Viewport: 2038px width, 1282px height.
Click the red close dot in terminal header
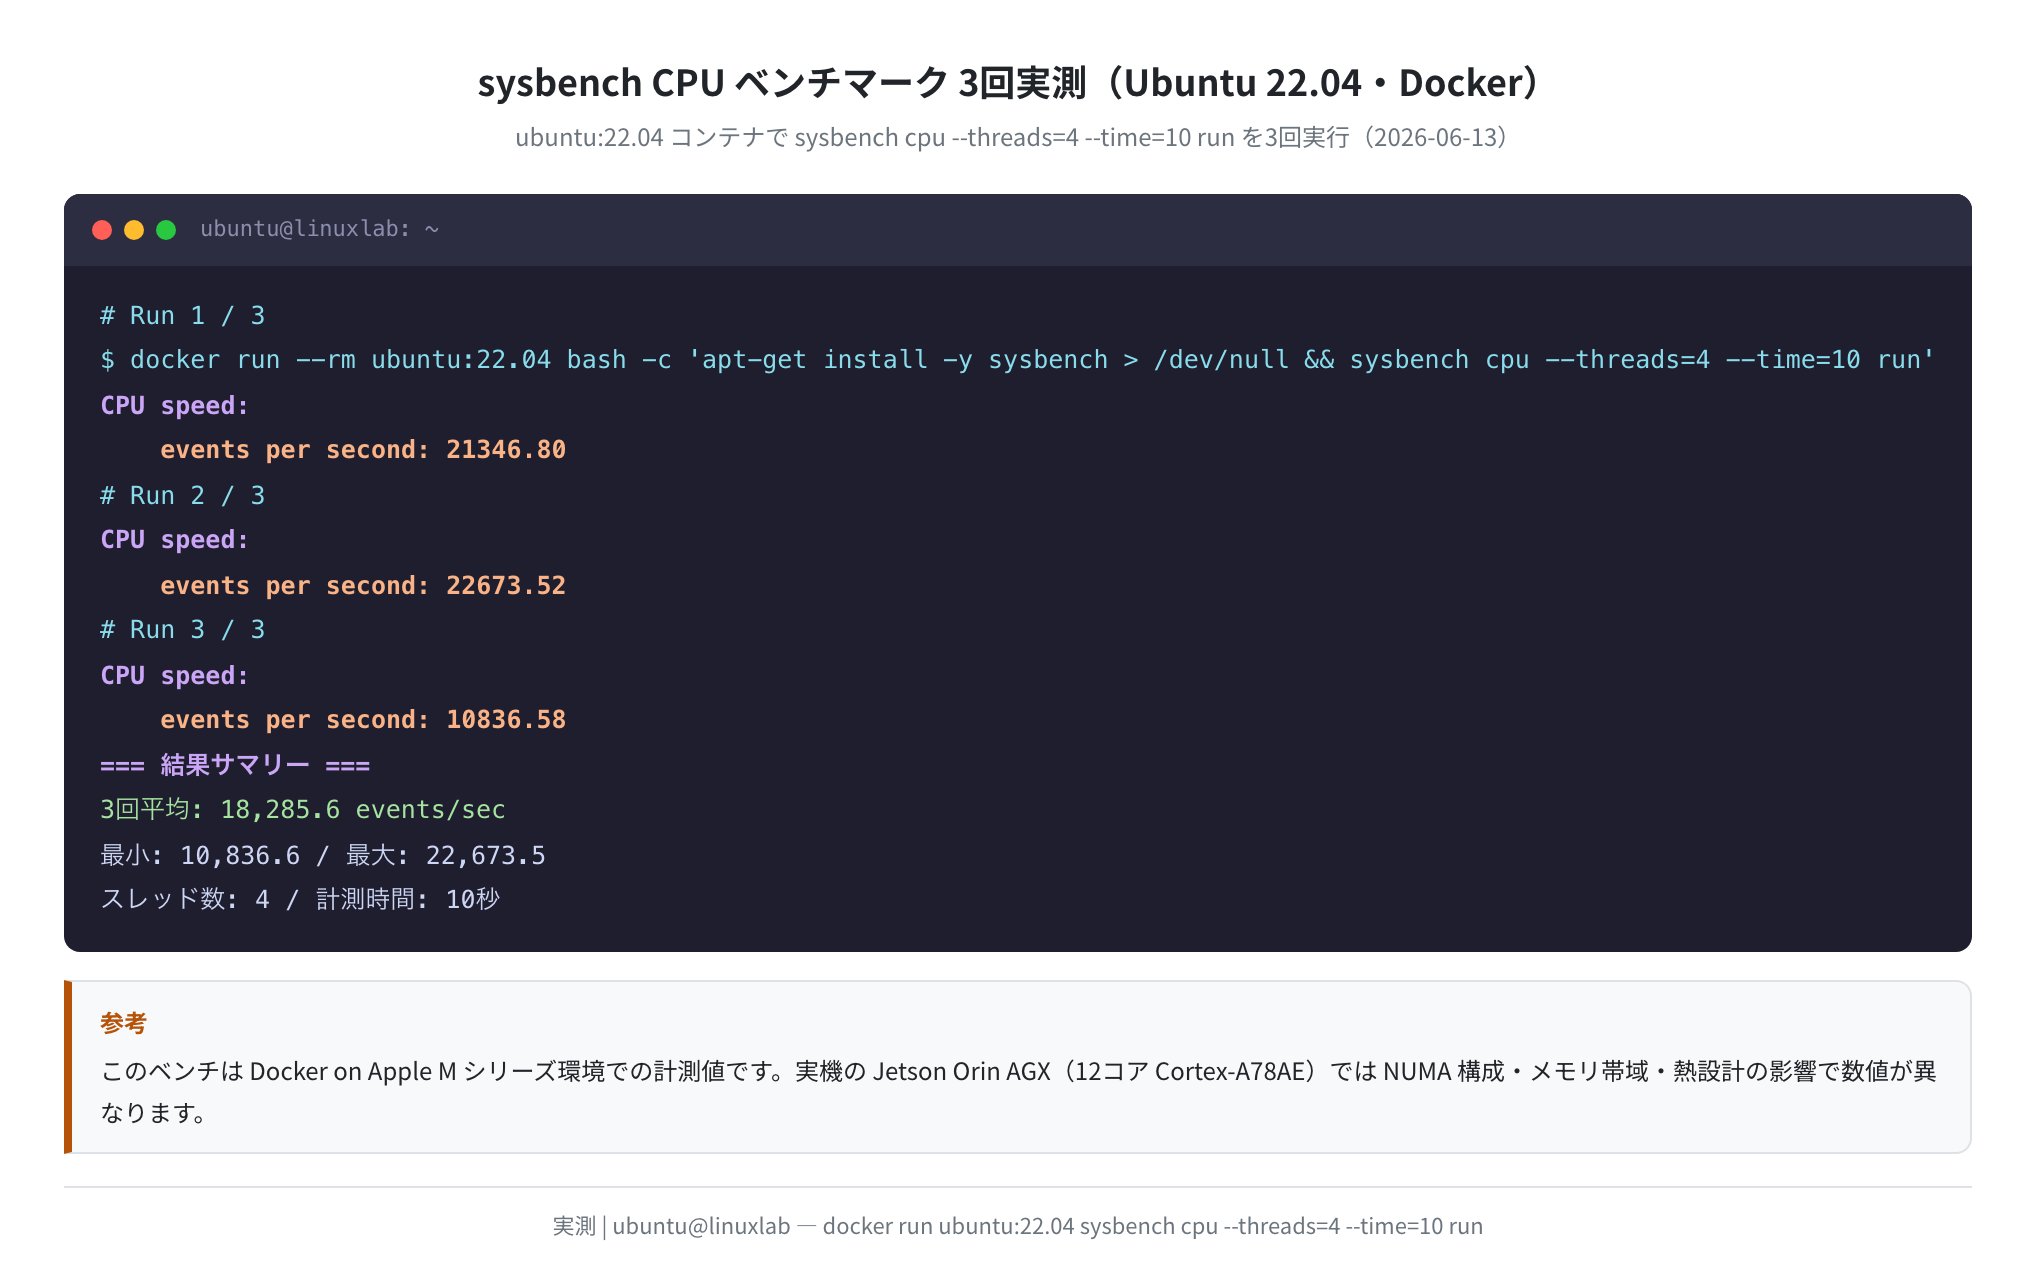(102, 230)
